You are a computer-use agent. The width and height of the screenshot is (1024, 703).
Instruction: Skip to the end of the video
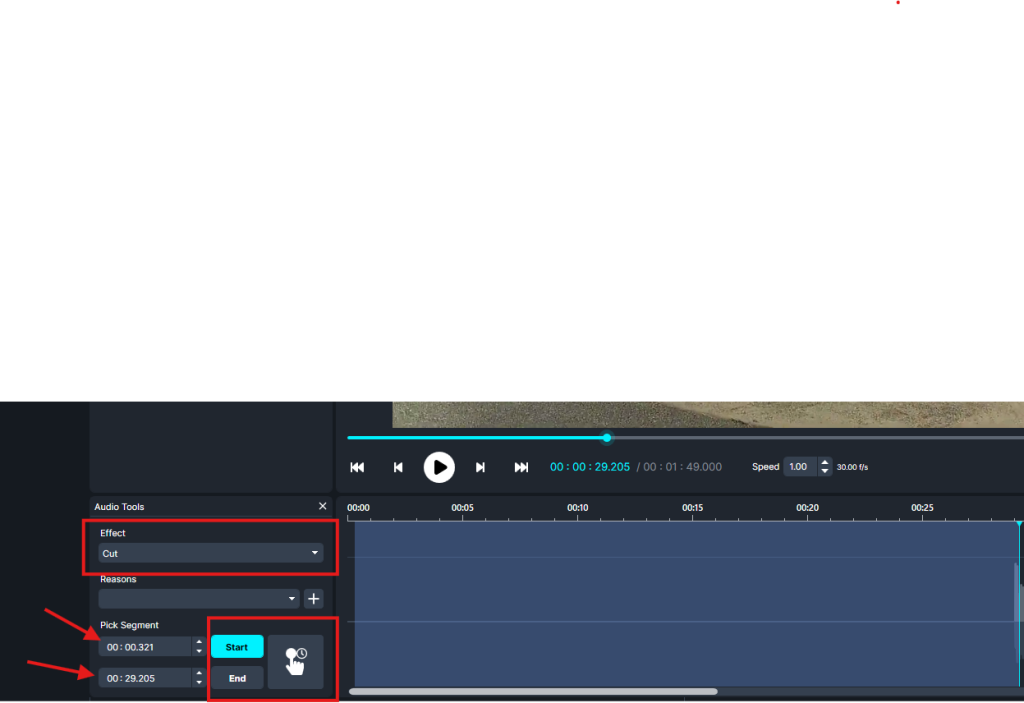[521, 467]
